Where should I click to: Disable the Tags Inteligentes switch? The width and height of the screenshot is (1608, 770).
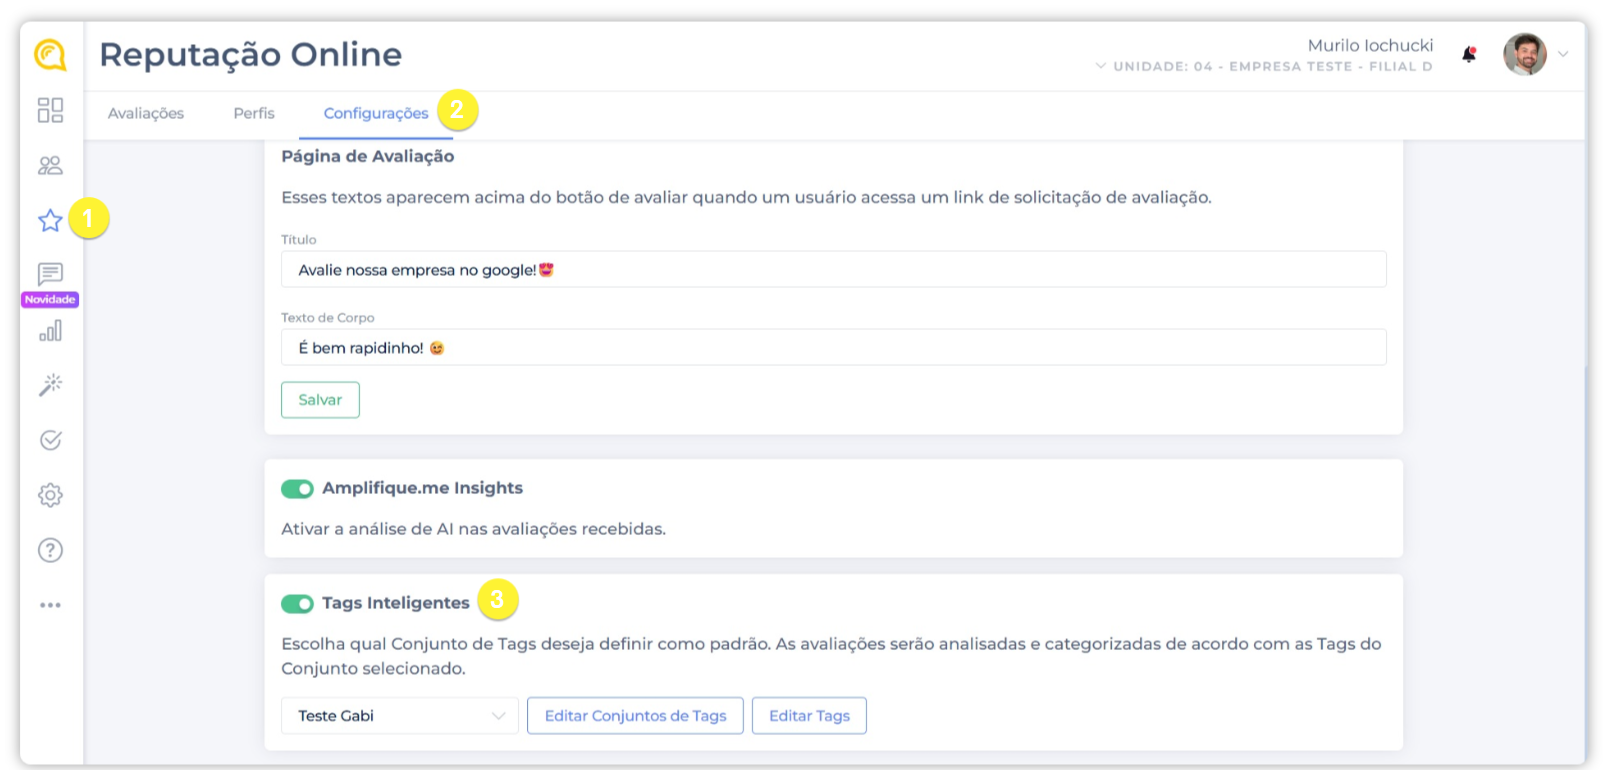[297, 603]
